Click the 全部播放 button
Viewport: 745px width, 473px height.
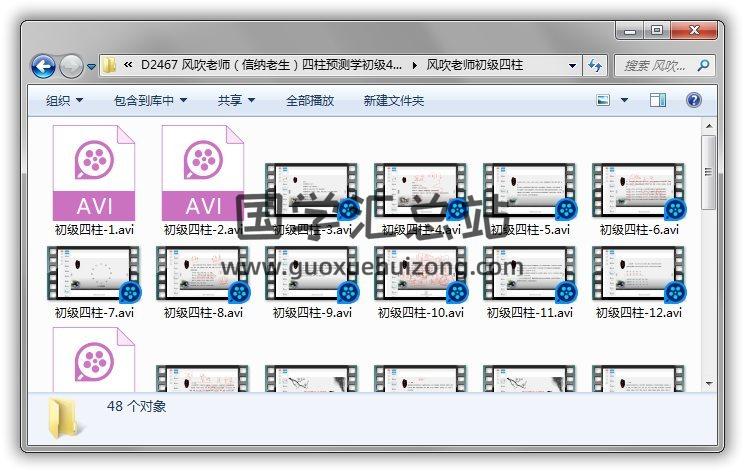click(310, 100)
